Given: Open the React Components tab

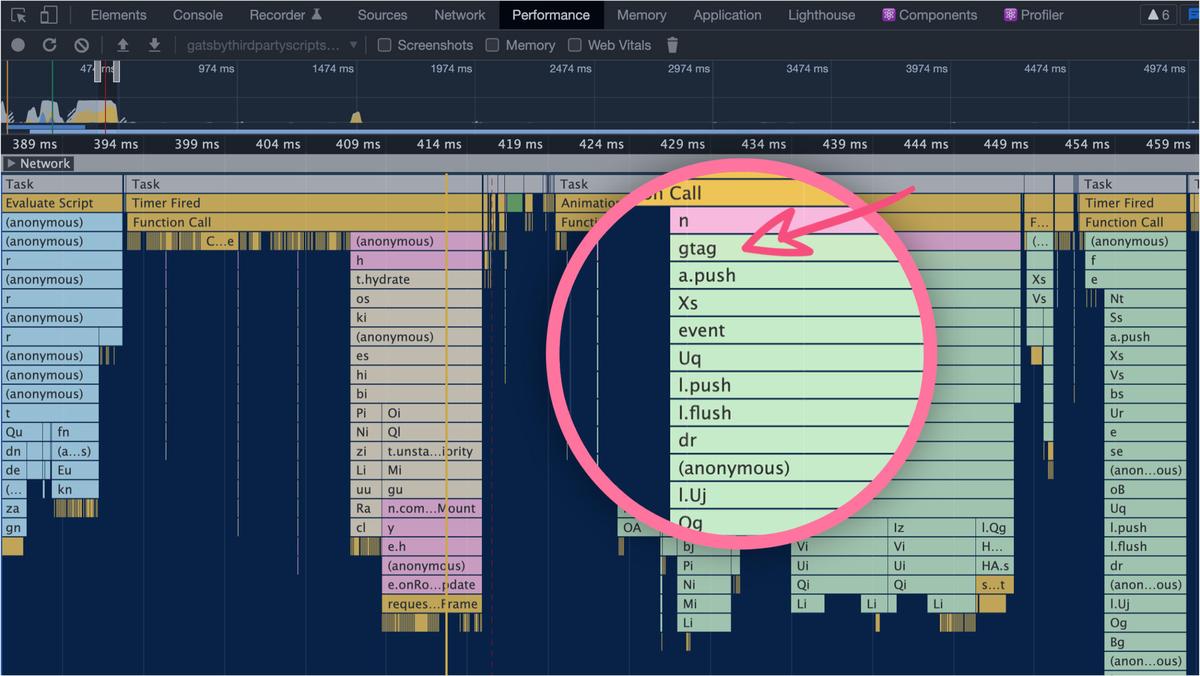Looking at the screenshot, I should (929, 15).
